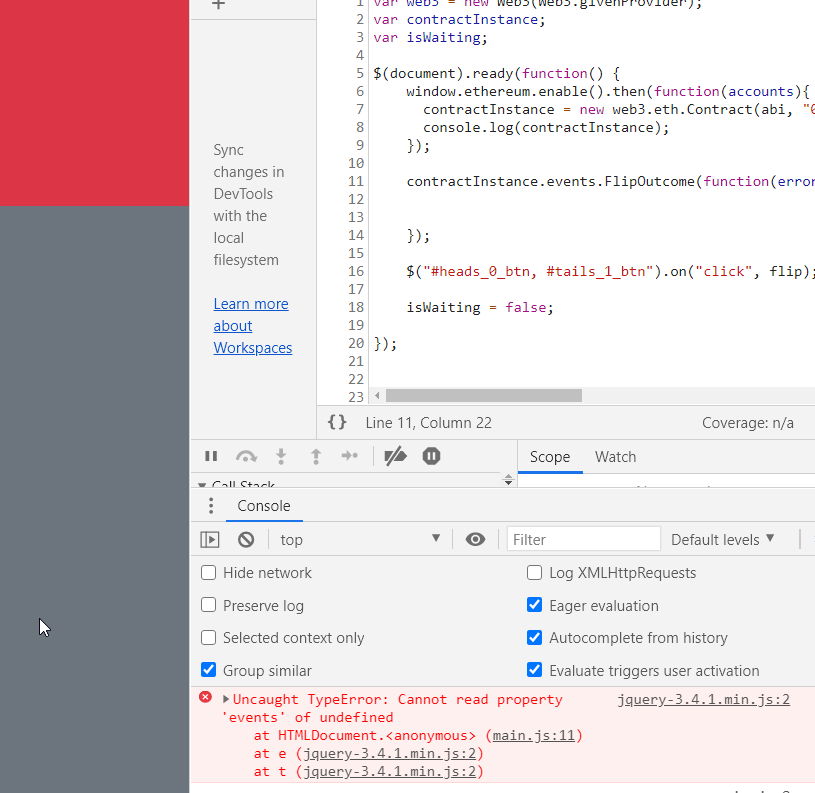Click the step over next function call icon
This screenshot has height=793, width=815.
[246, 456]
